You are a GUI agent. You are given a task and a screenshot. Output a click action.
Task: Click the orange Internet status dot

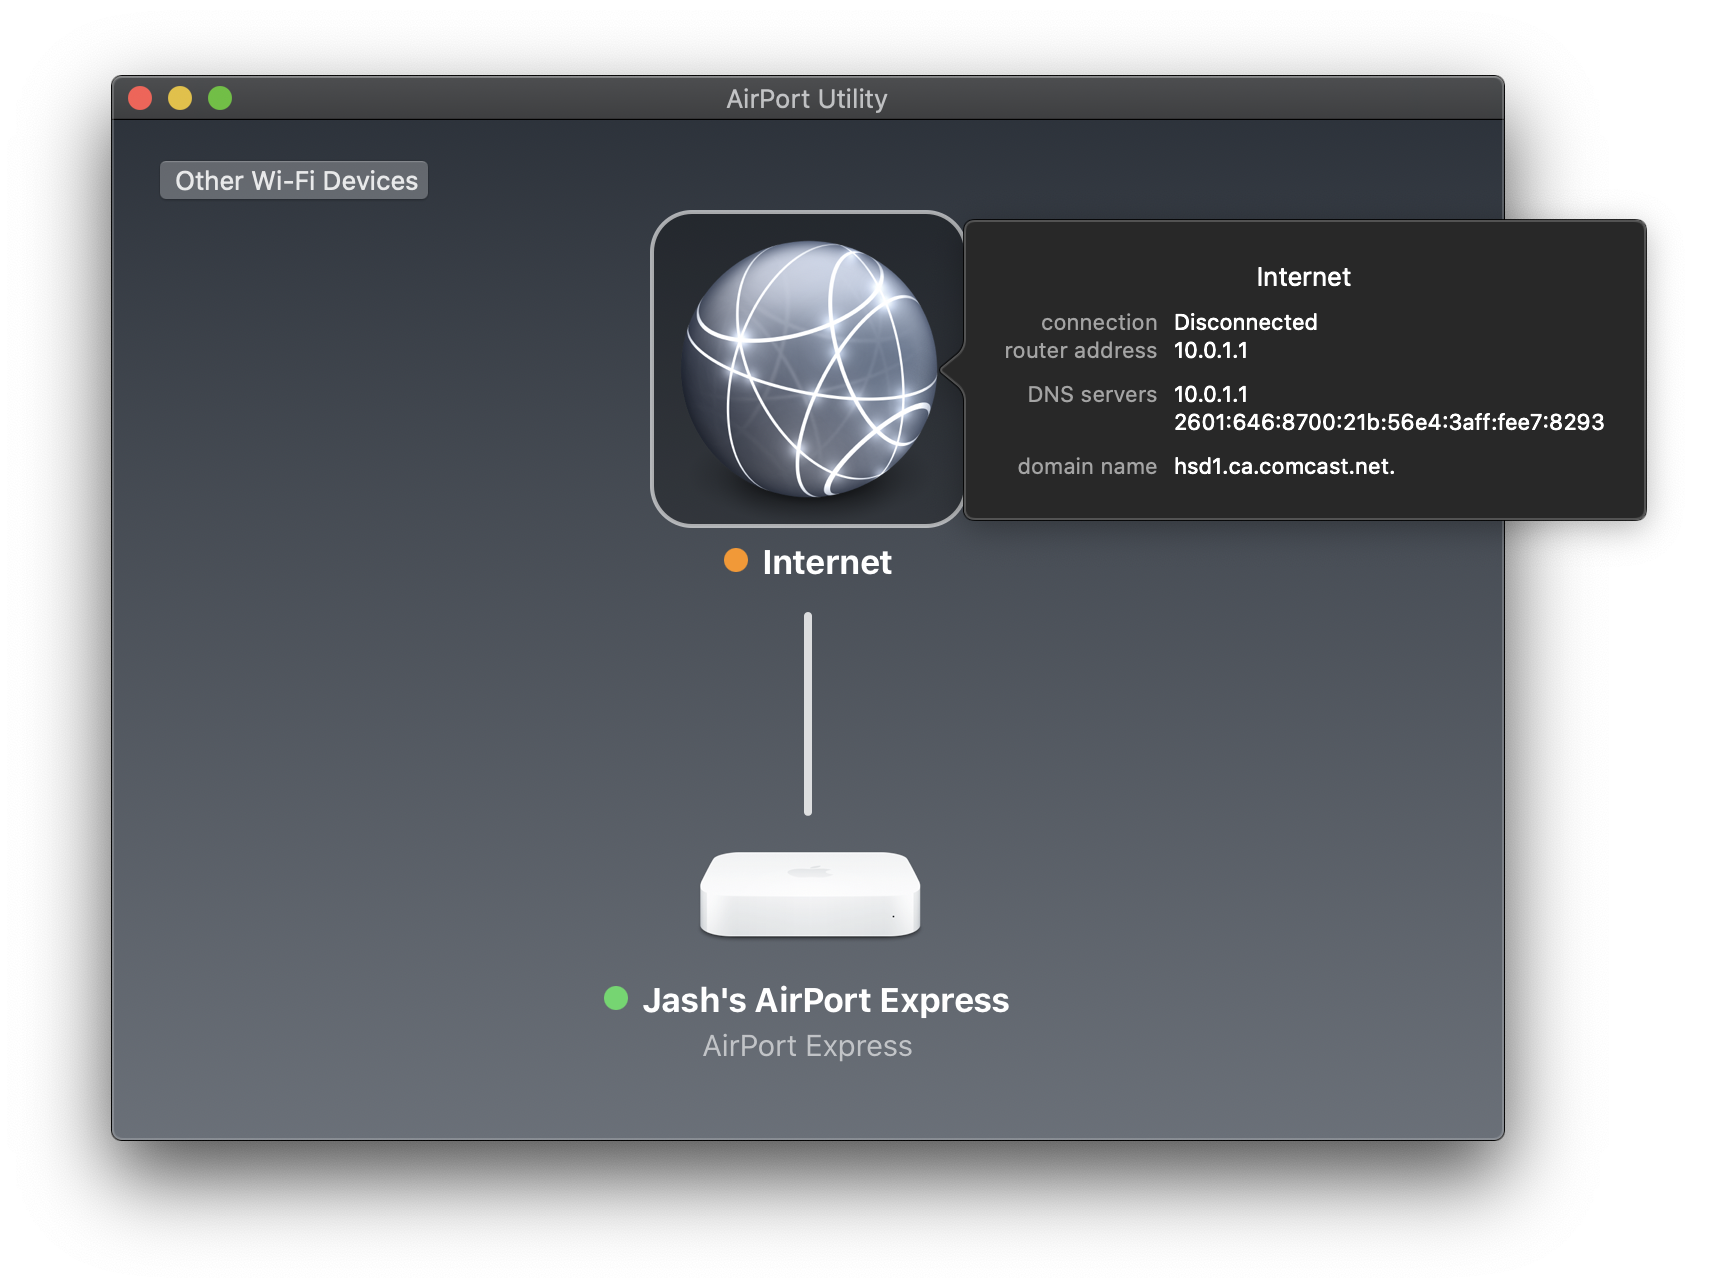(x=736, y=560)
